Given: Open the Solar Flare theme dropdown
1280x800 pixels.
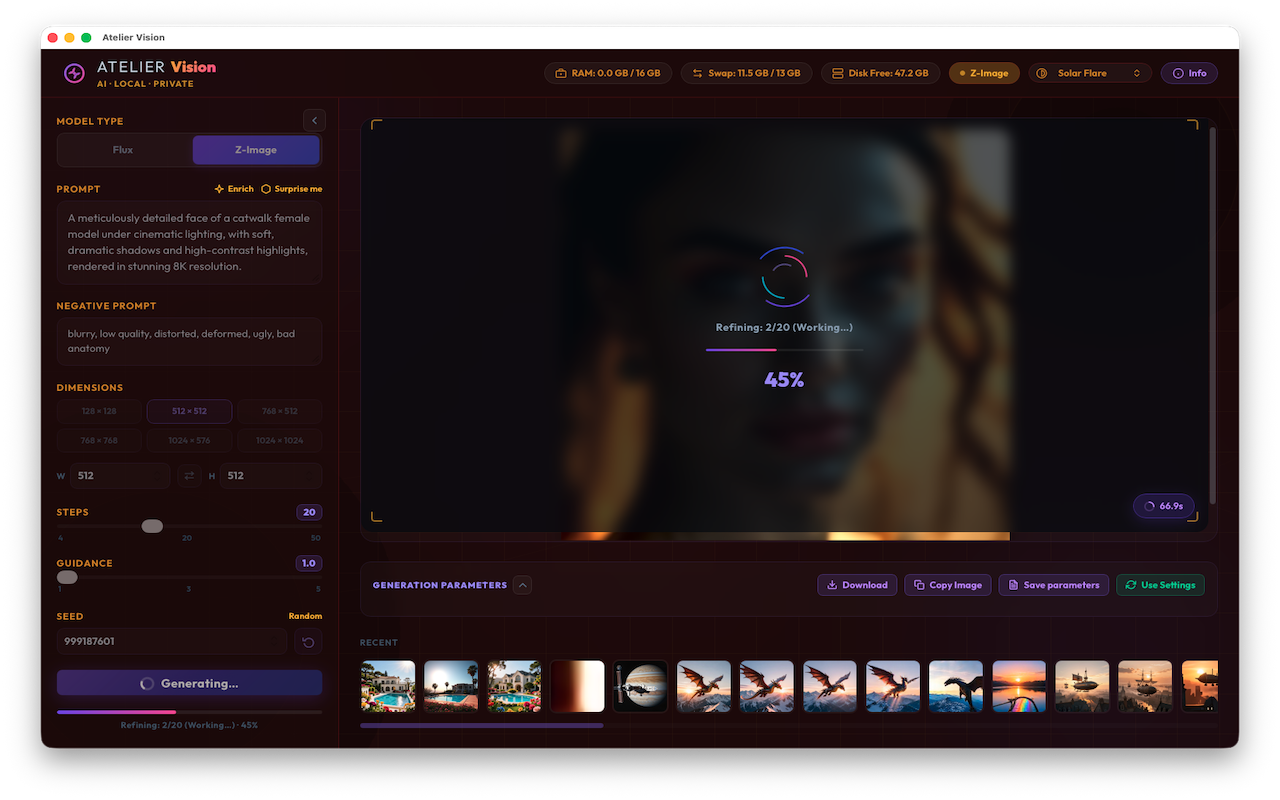Looking at the screenshot, I should coord(1090,73).
